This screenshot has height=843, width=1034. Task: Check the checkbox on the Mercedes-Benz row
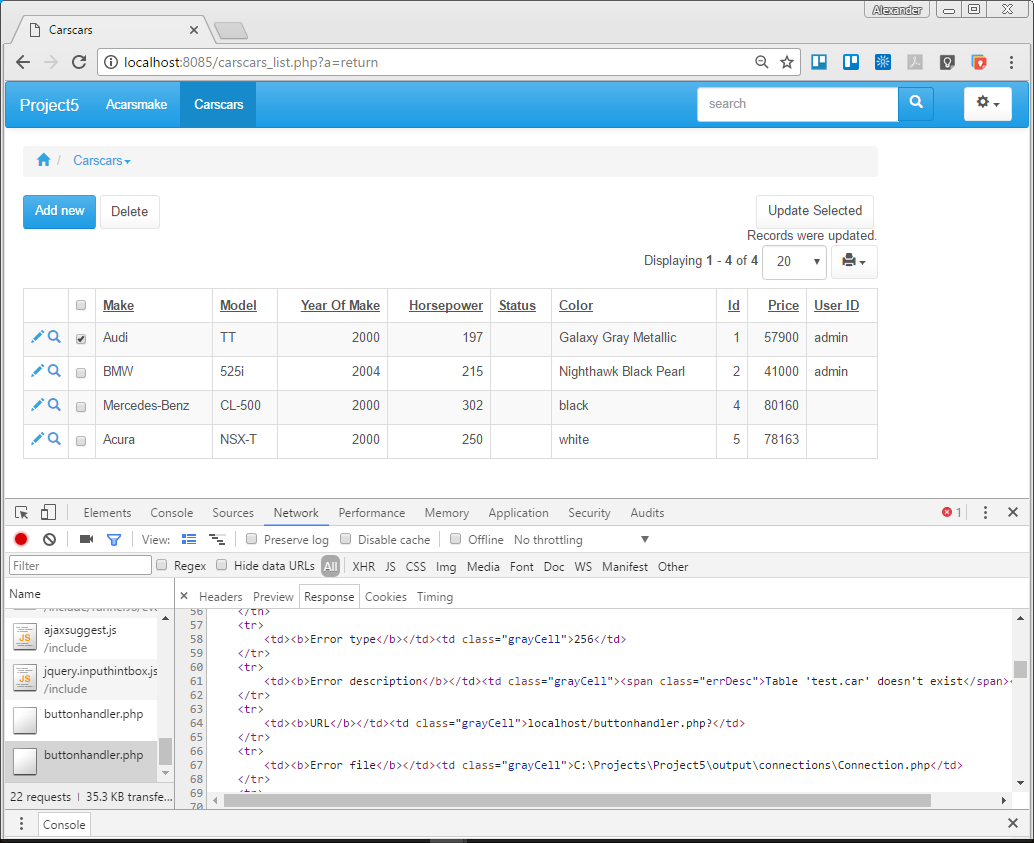80,406
